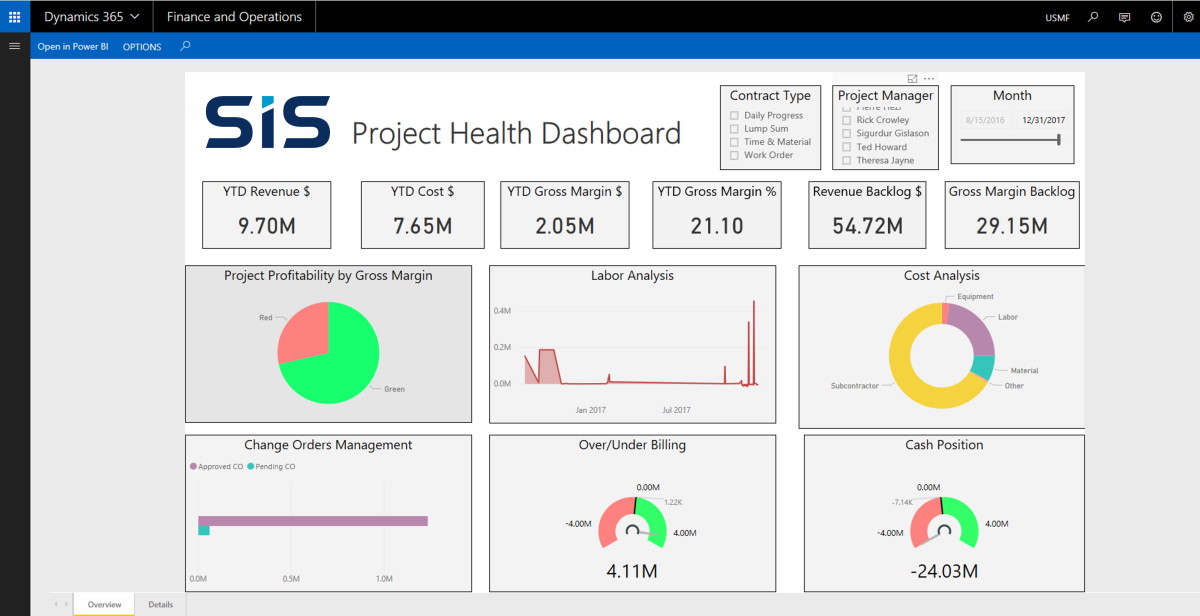
Task: Go to previous report page arrow
Action: coord(56,604)
